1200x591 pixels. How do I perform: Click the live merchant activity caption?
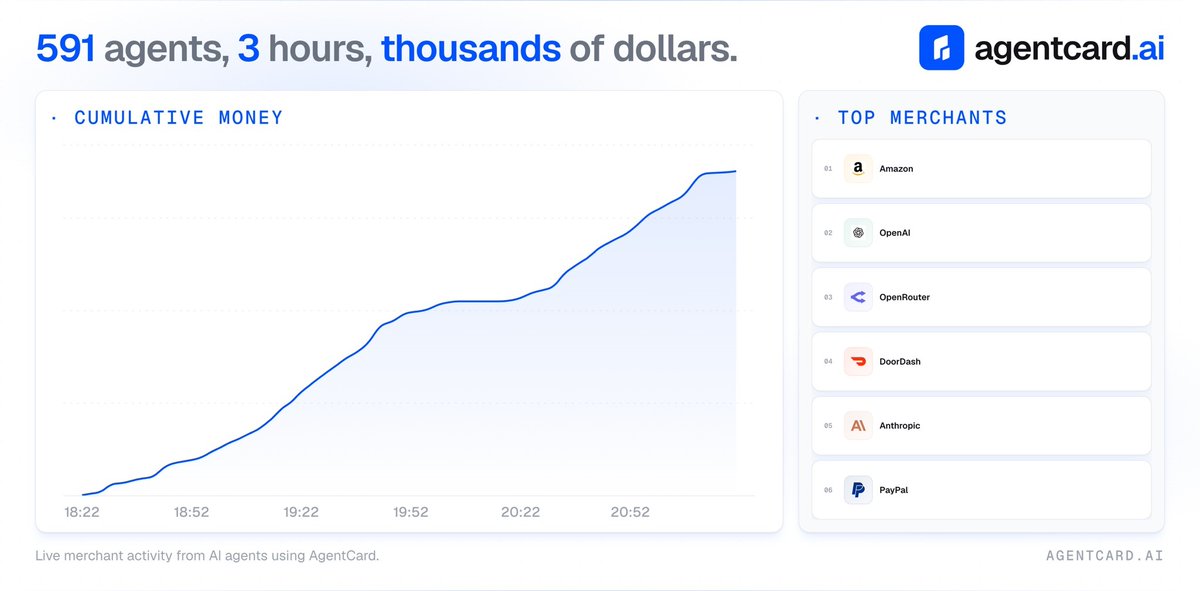pyautogui.click(x=207, y=556)
